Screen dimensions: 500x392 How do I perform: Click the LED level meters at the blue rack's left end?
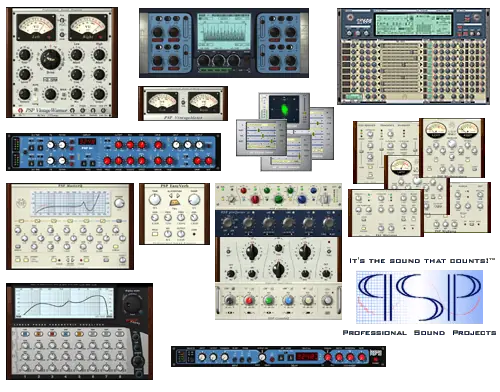[16, 152]
